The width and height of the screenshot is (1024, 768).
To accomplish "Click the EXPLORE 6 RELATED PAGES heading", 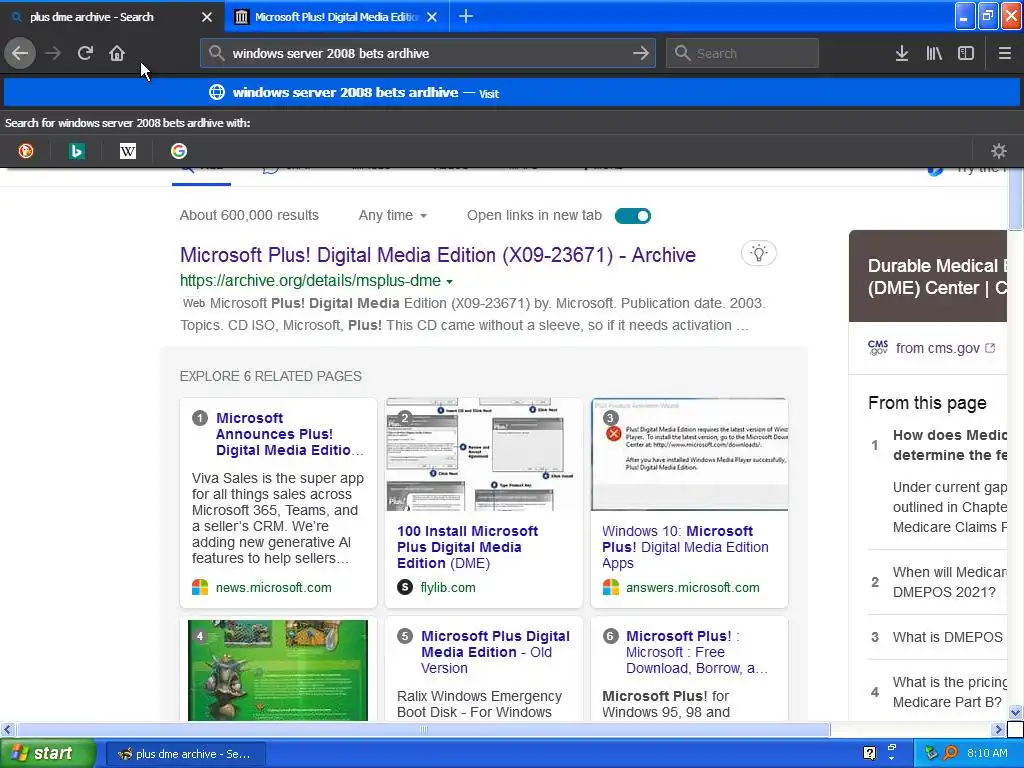I will [x=270, y=376].
